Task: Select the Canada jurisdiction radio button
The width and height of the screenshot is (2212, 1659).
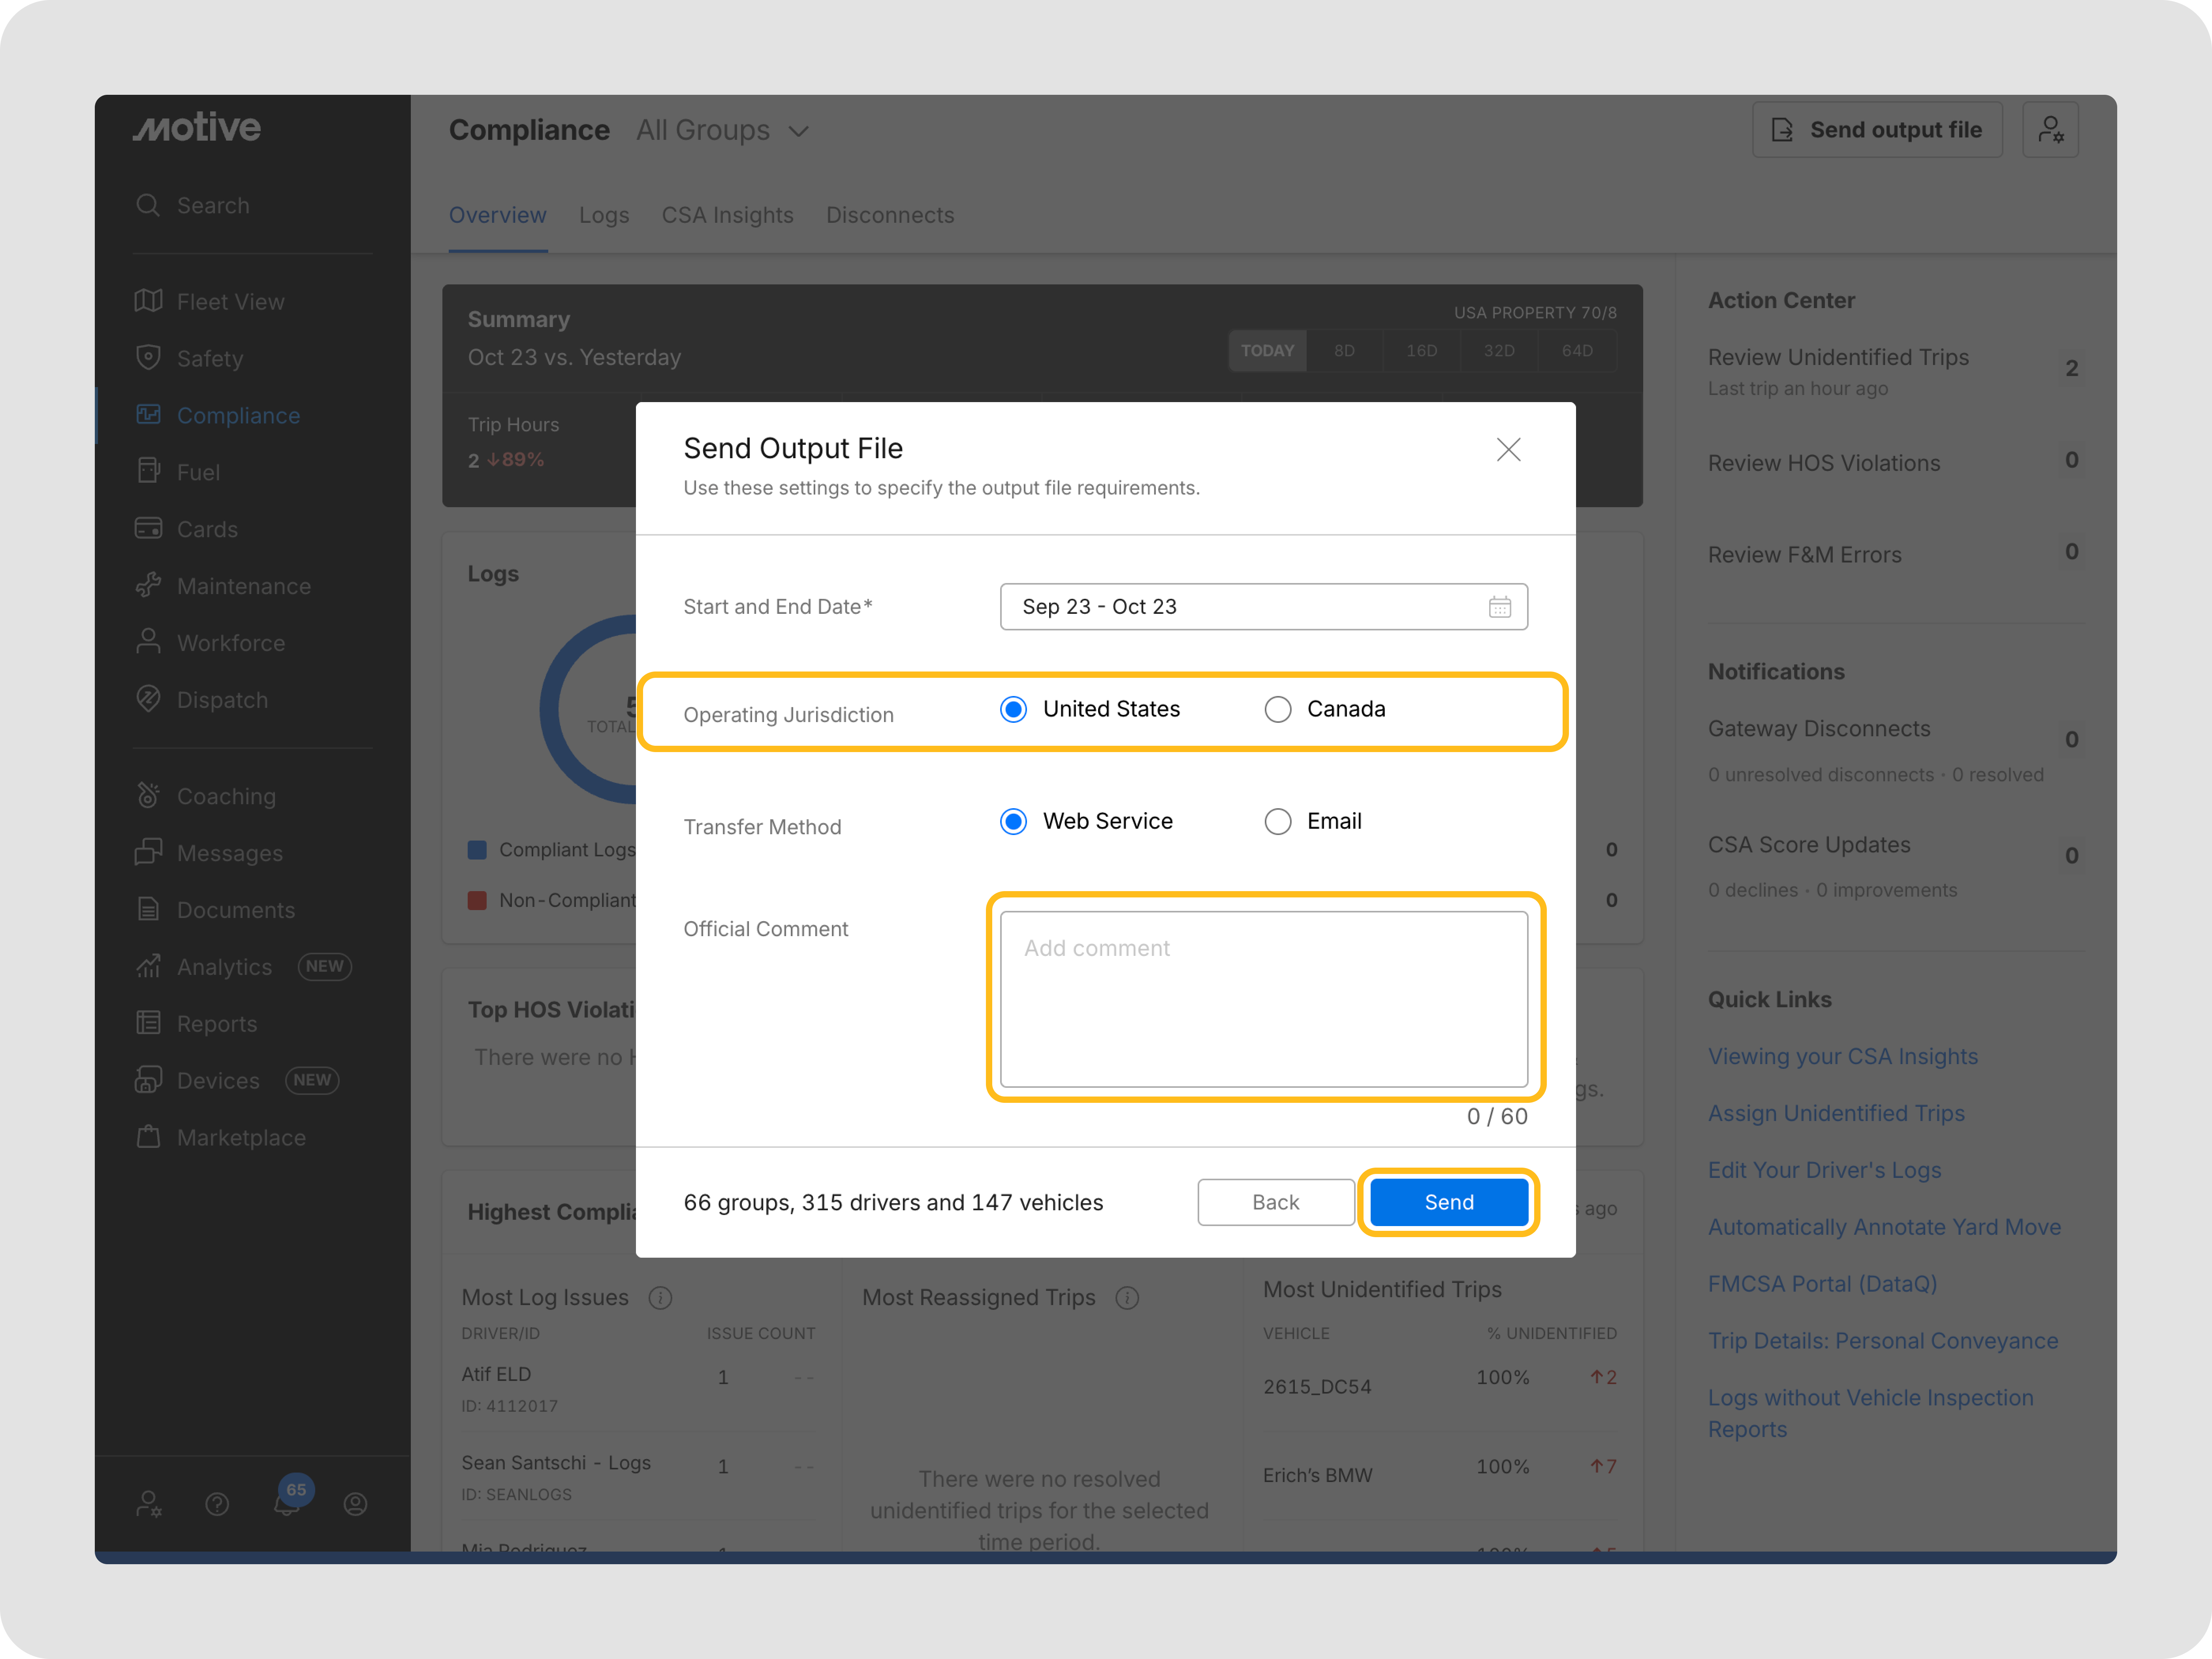Action: 1278,709
